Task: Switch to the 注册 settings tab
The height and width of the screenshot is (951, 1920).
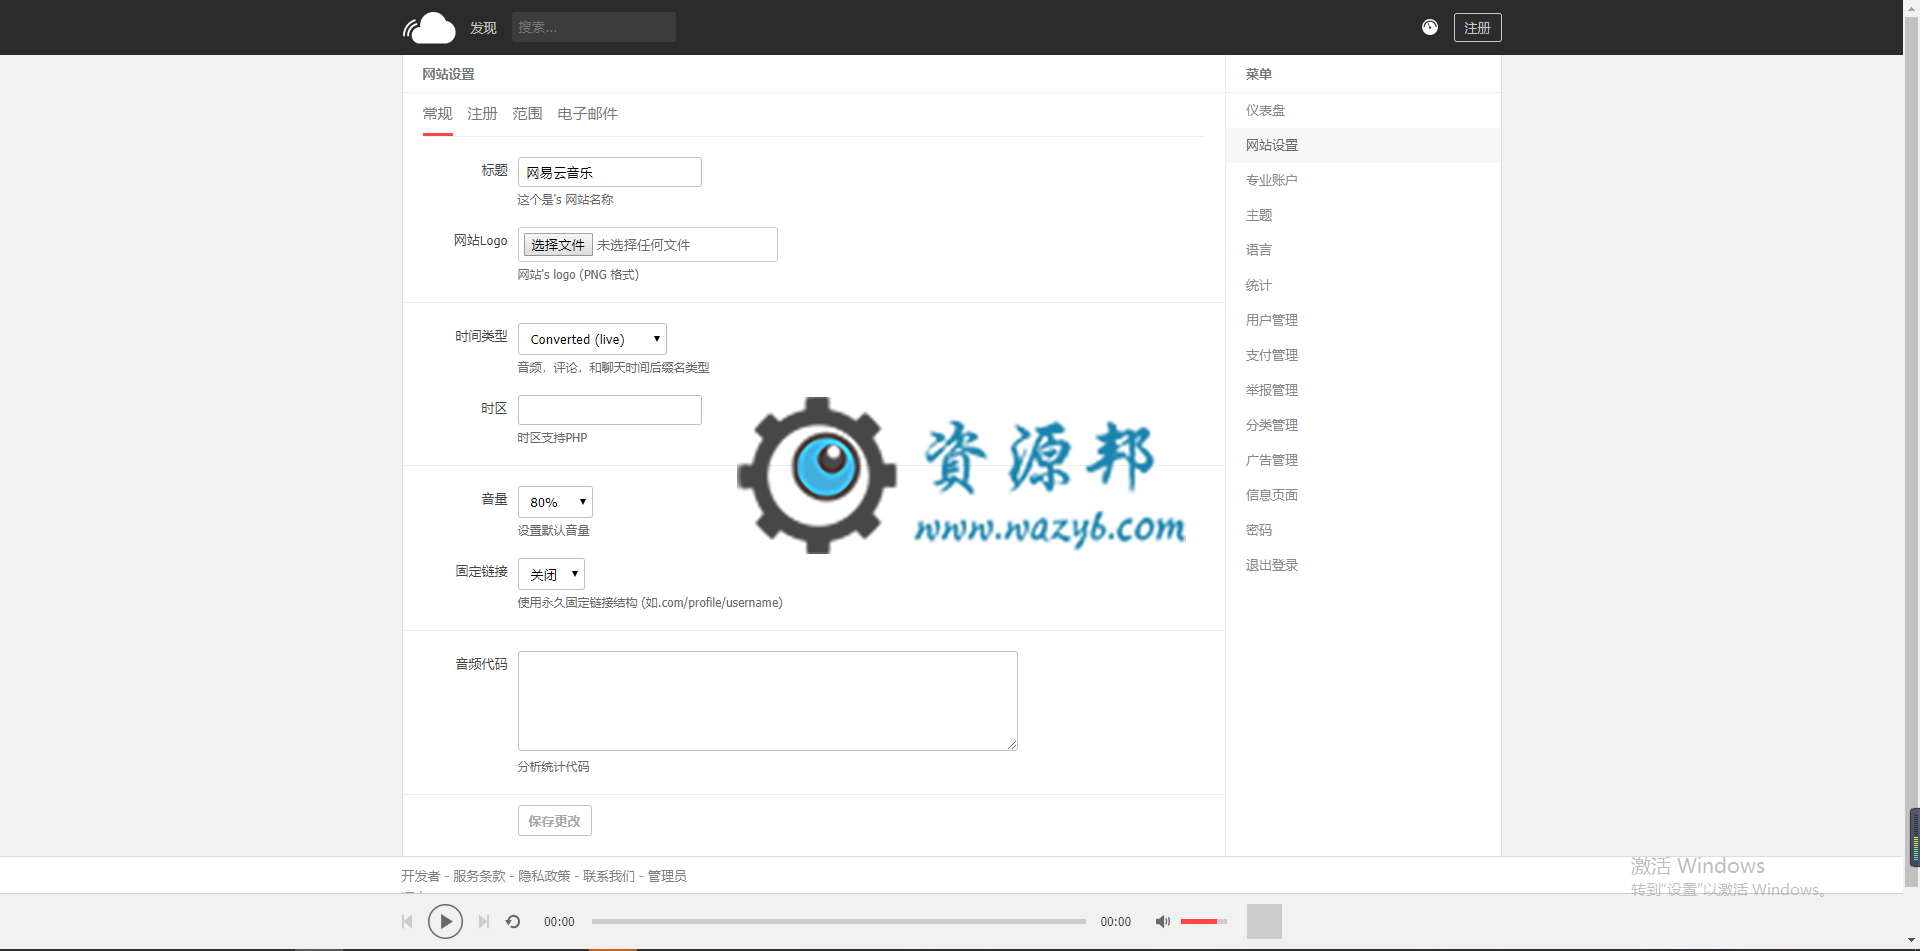Action: [482, 114]
